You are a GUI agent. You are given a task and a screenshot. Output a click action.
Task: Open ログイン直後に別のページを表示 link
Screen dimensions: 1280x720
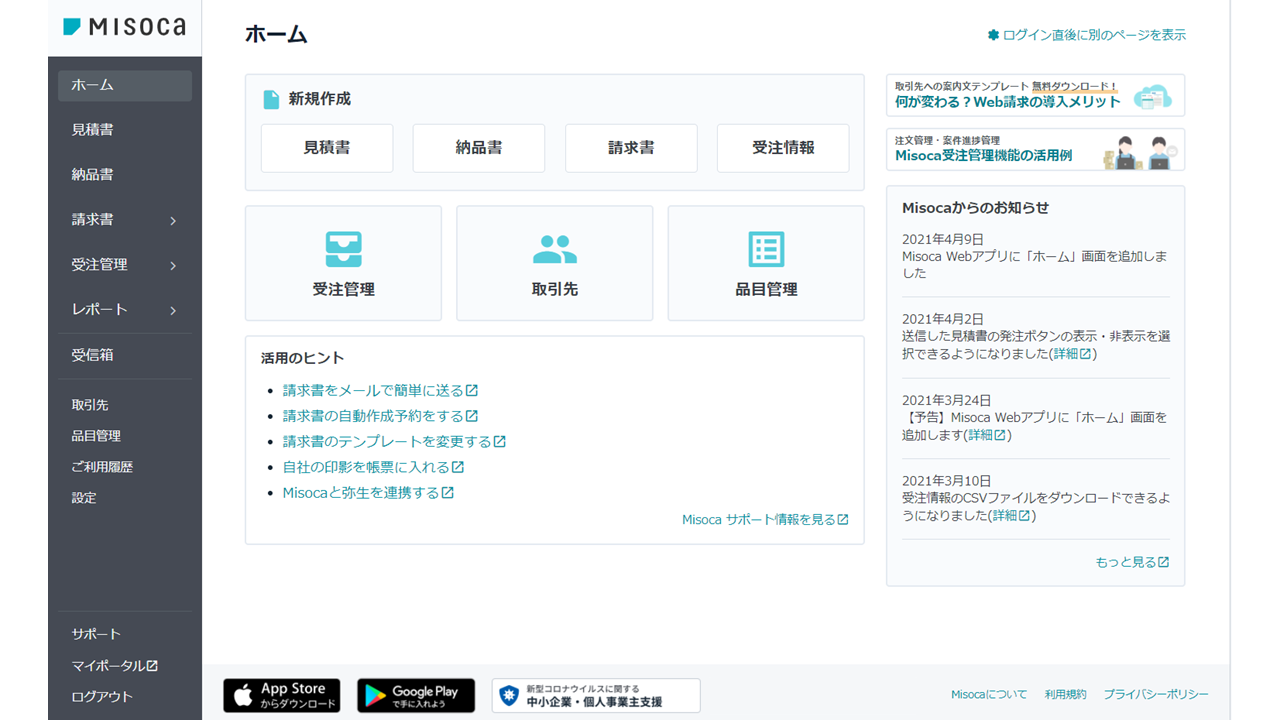(x=1094, y=35)
